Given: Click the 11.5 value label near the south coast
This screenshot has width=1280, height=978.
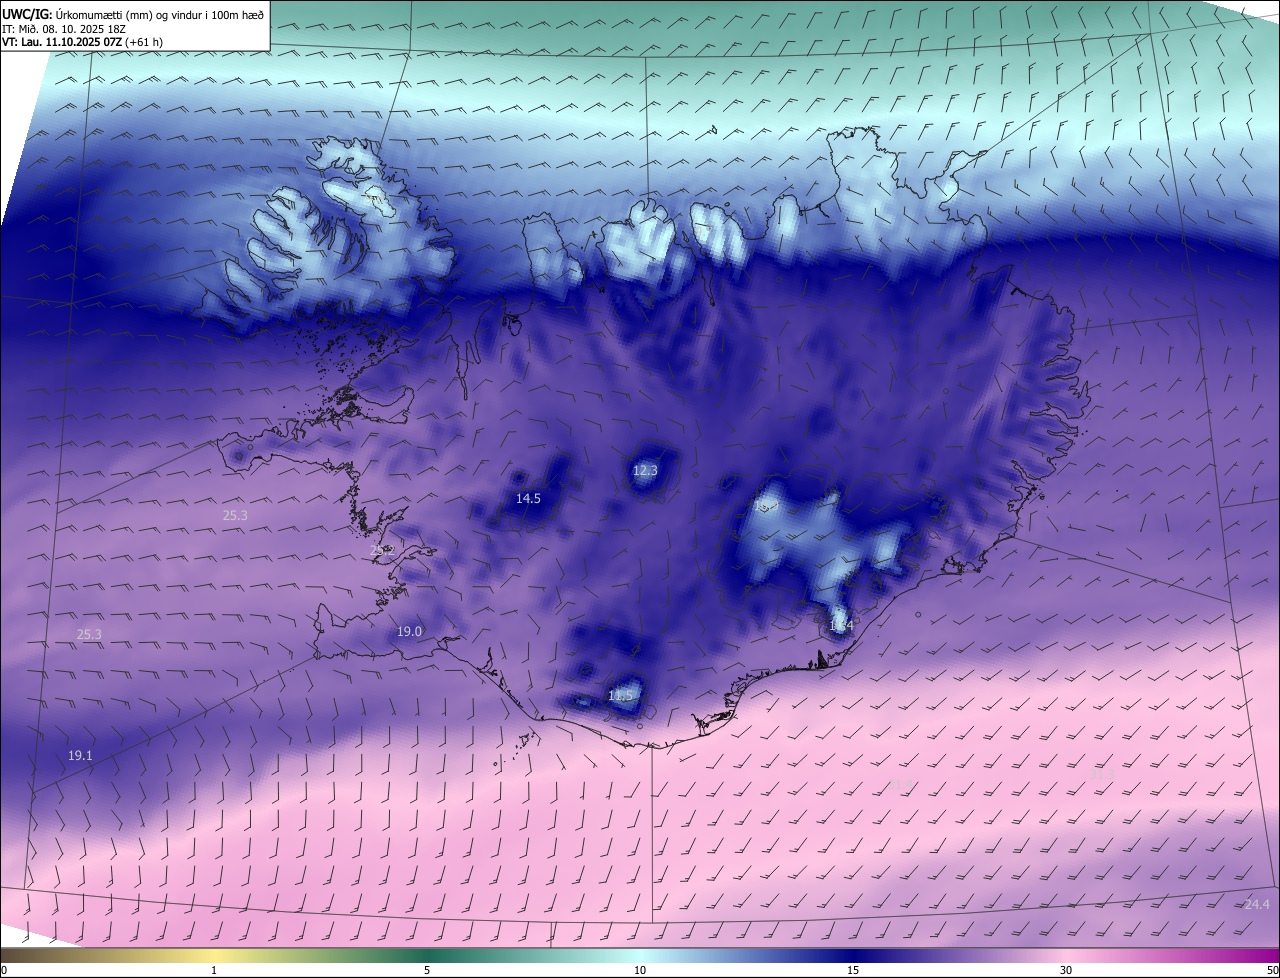Looking at the screenshot, I should 621,695.
